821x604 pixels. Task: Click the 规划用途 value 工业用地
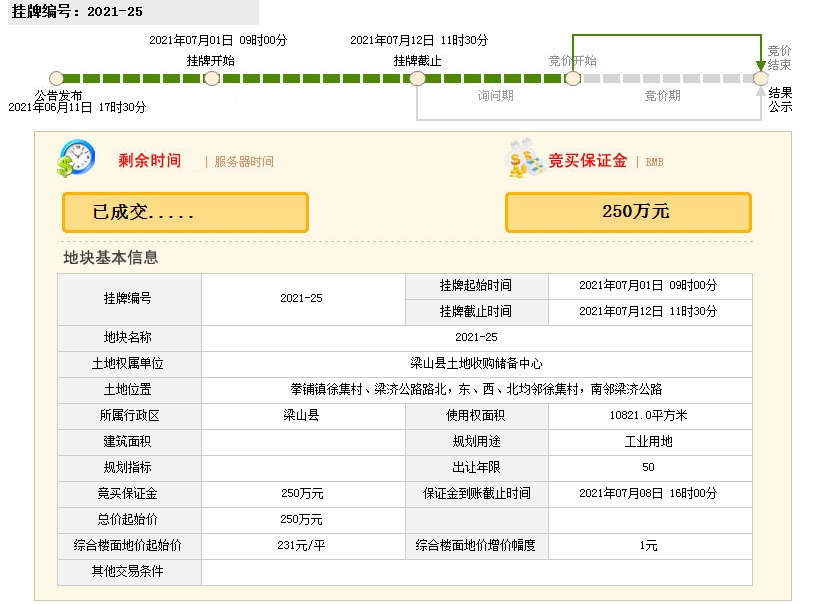648,442
